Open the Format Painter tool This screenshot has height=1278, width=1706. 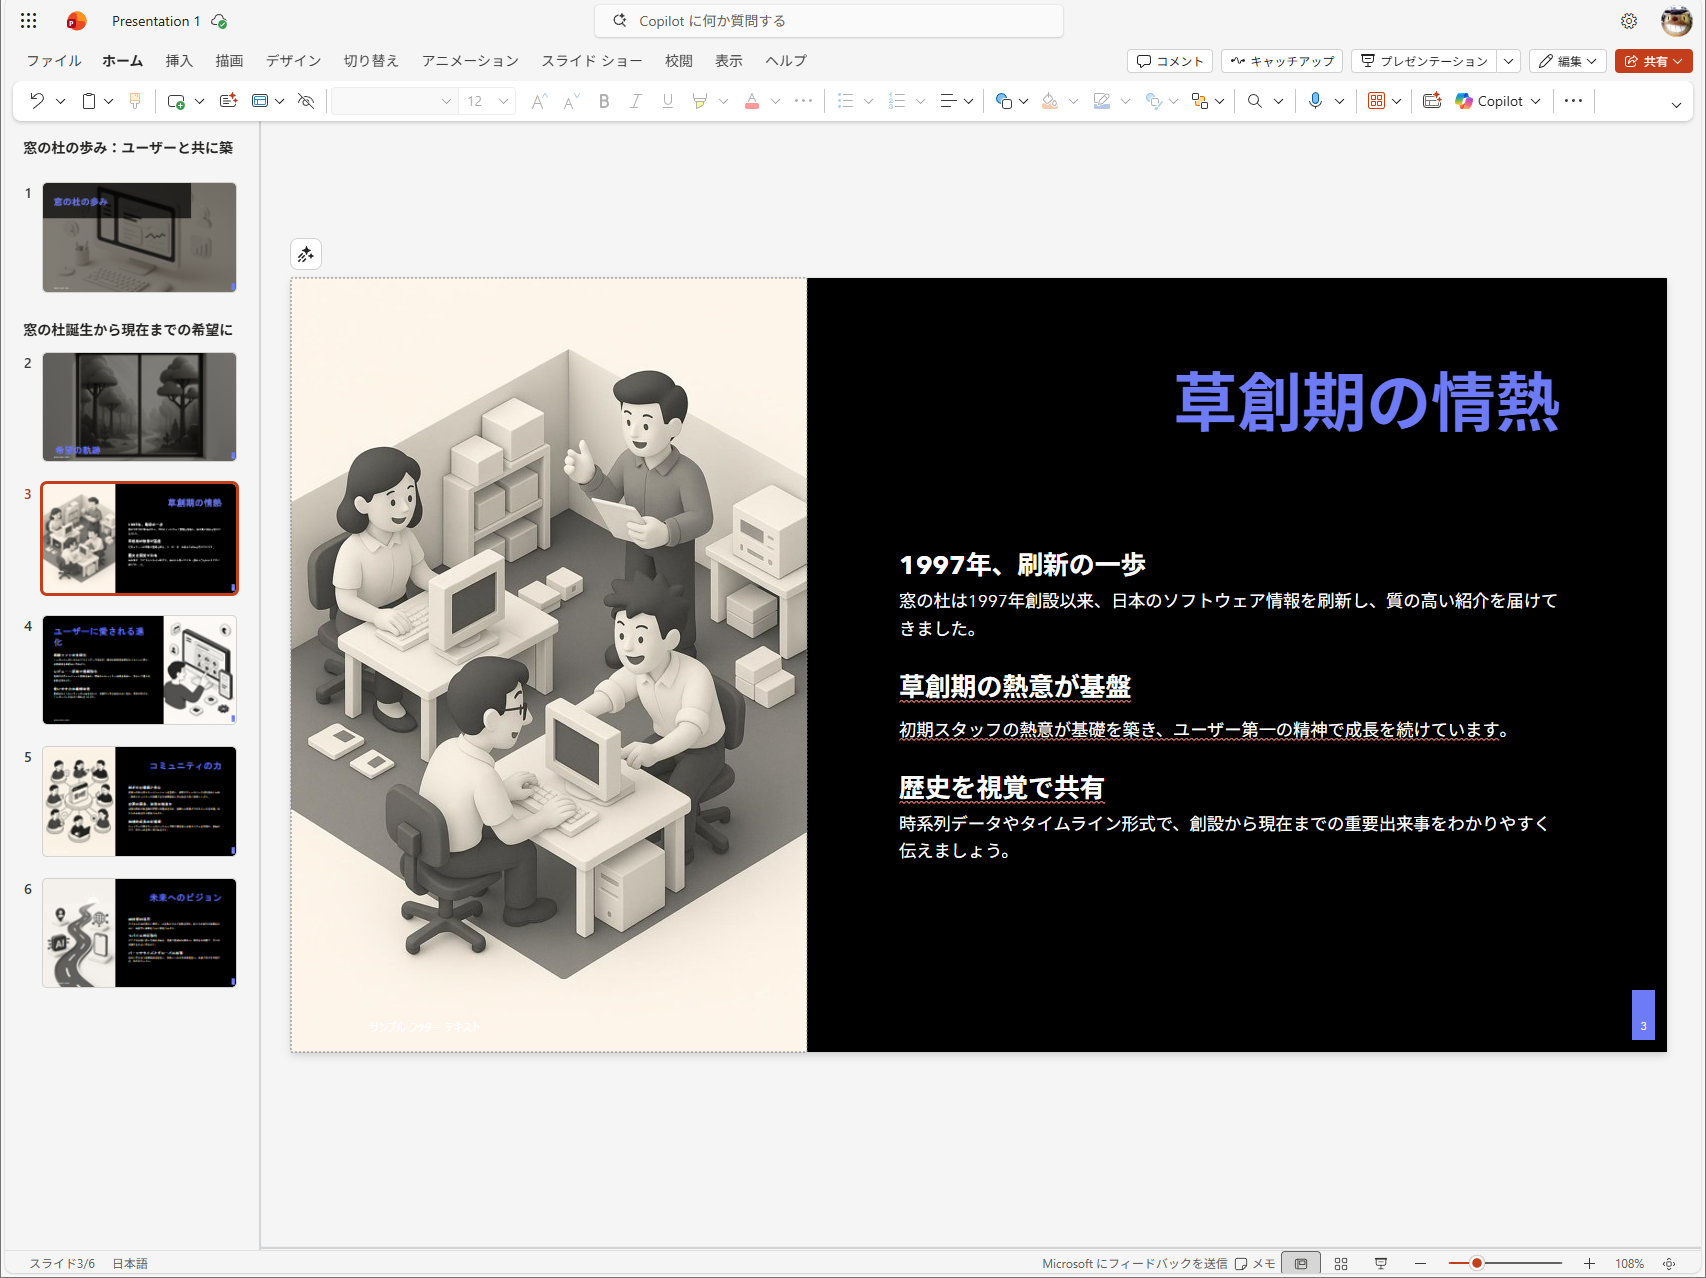[134, 100]
